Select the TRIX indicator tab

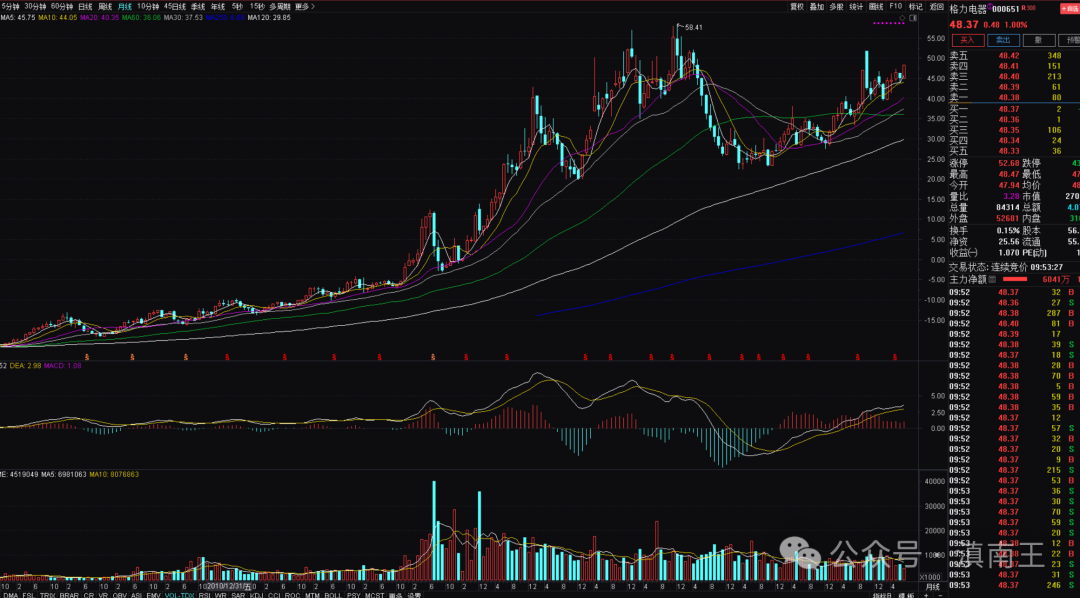(48, 594)
